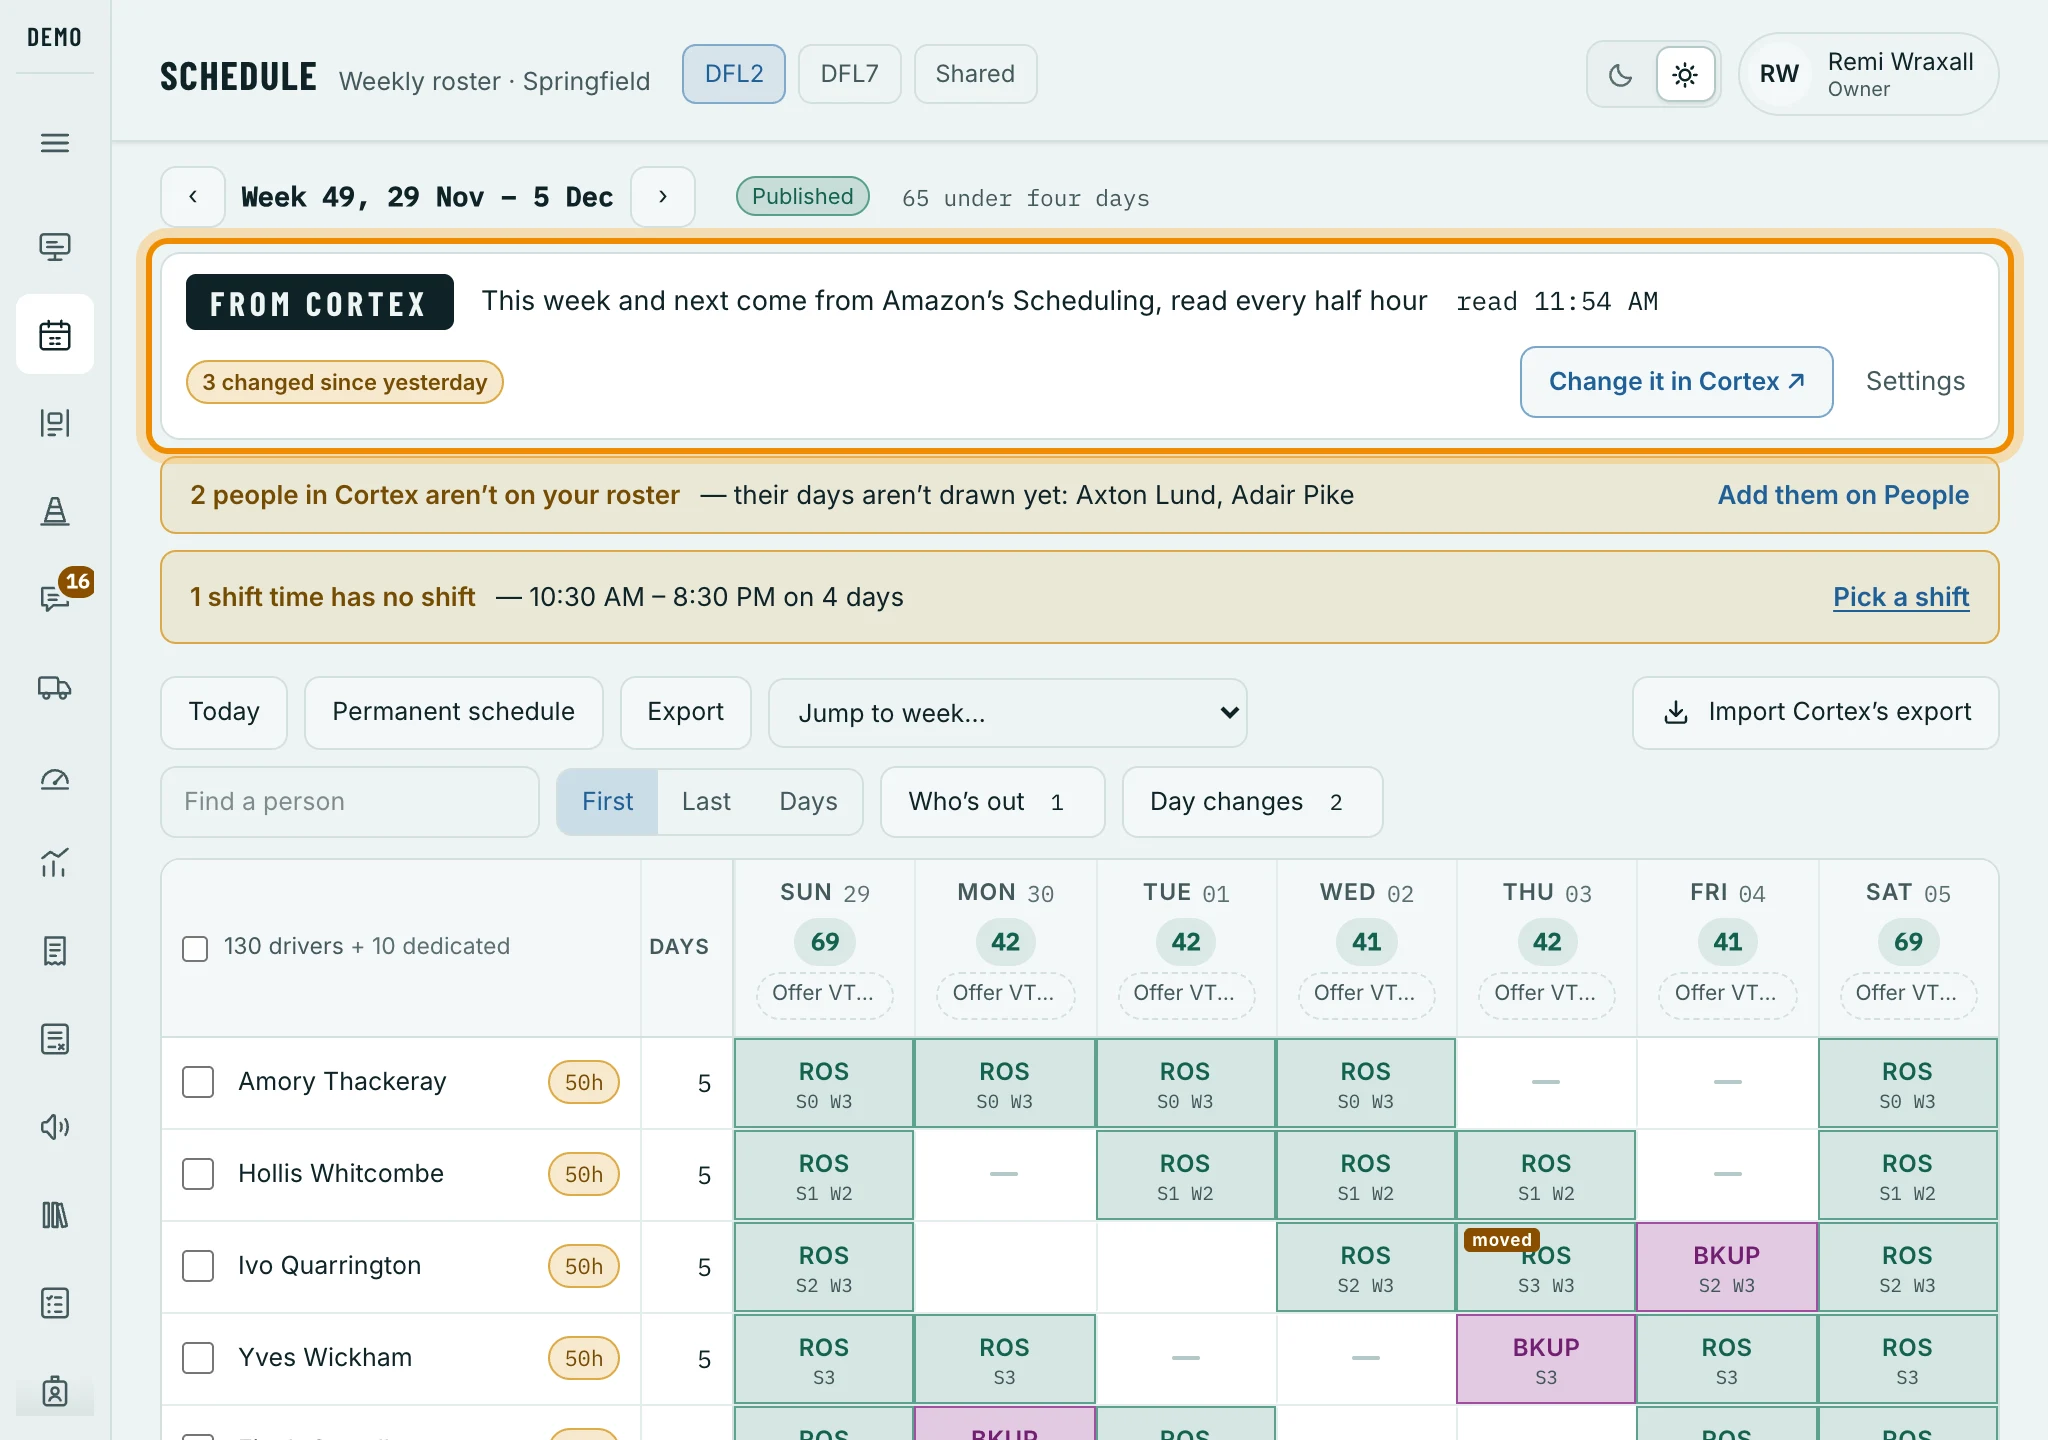Go to next week arrow
Image resolution: width=2048 pixels, height=1440 pixels.
tap(662, 197)
